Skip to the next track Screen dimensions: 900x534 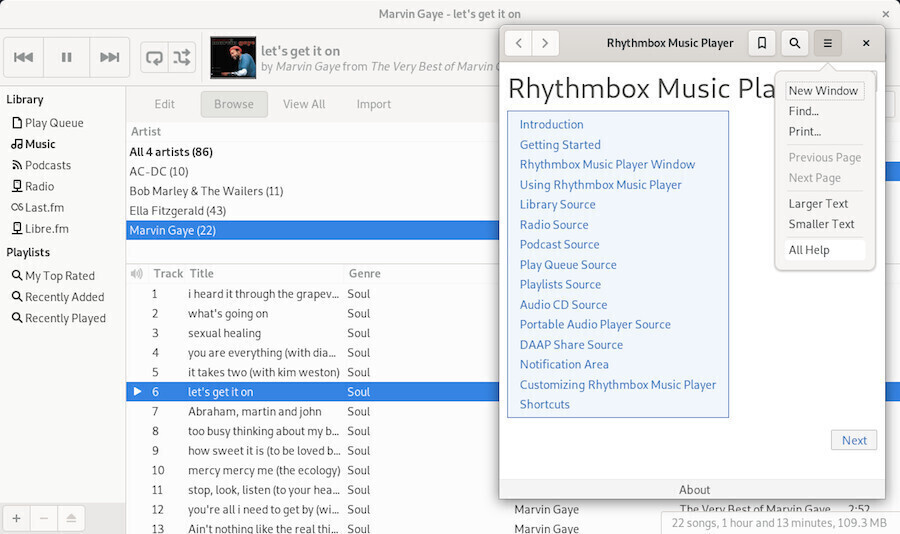[110, 57]
